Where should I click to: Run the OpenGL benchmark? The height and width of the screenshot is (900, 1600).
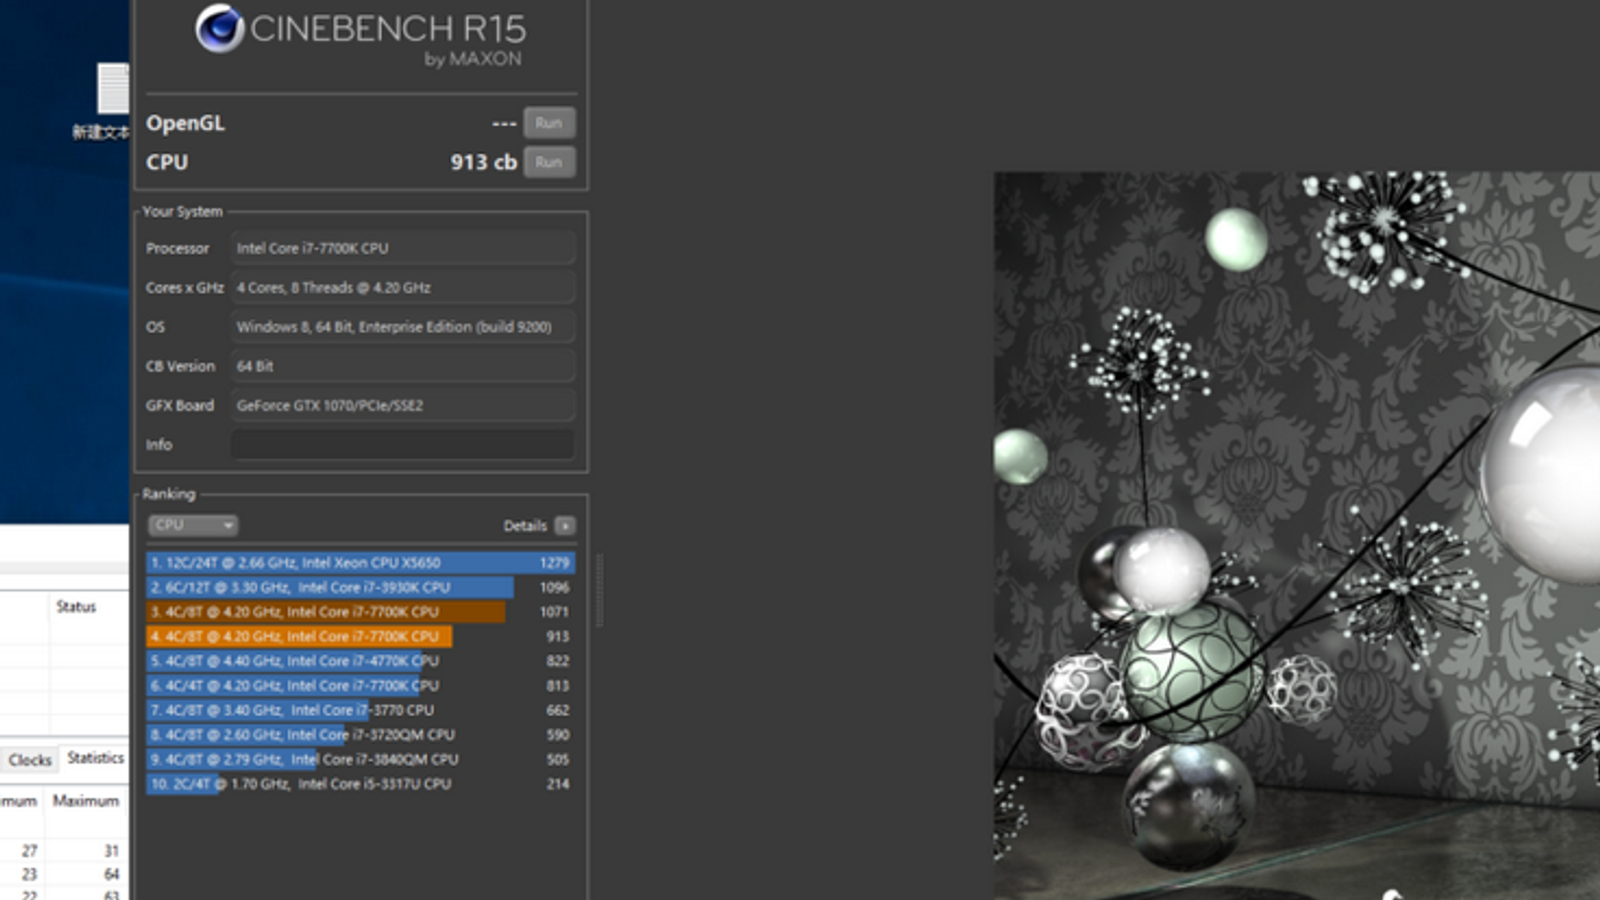click(549, 123)
